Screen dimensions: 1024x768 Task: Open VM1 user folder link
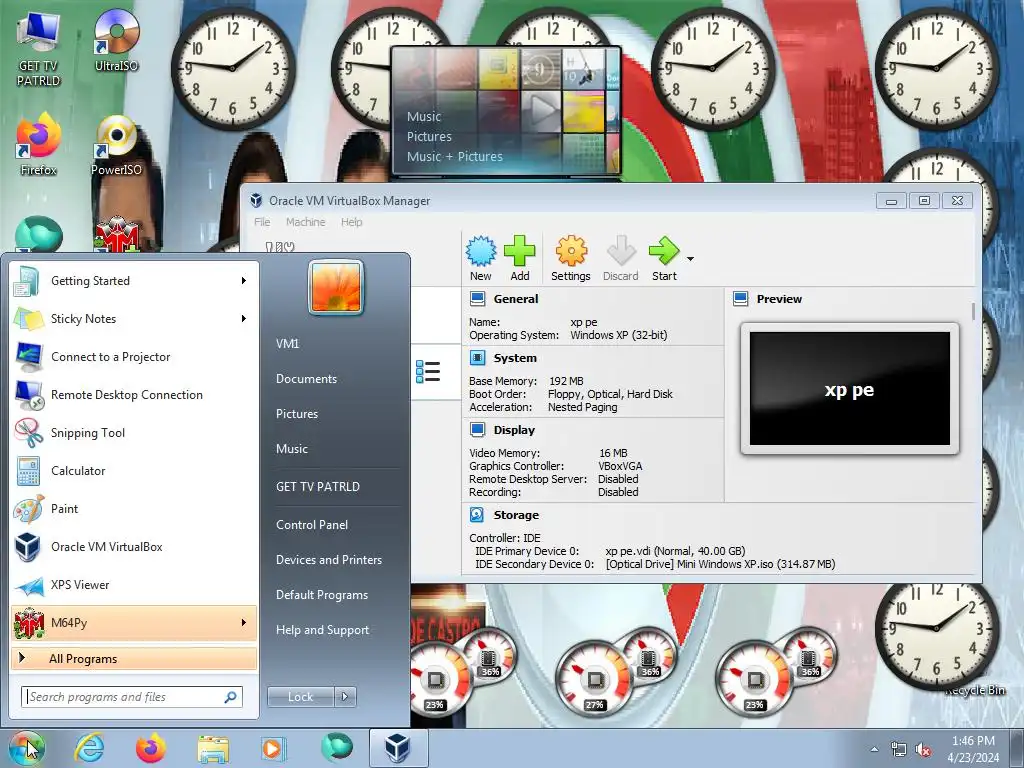[x=287, y=344]
